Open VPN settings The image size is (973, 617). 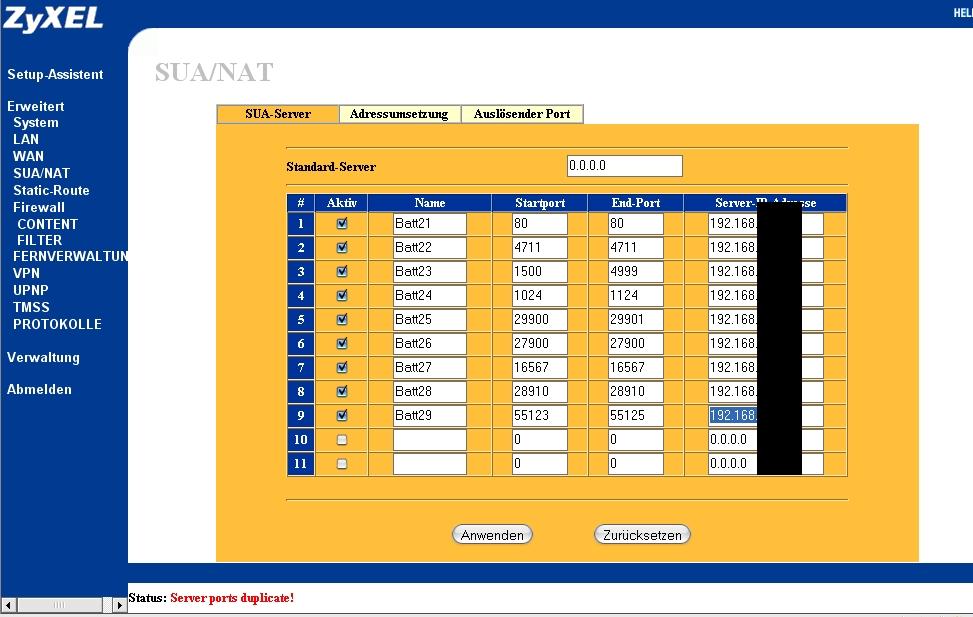[x=27, y=273]
